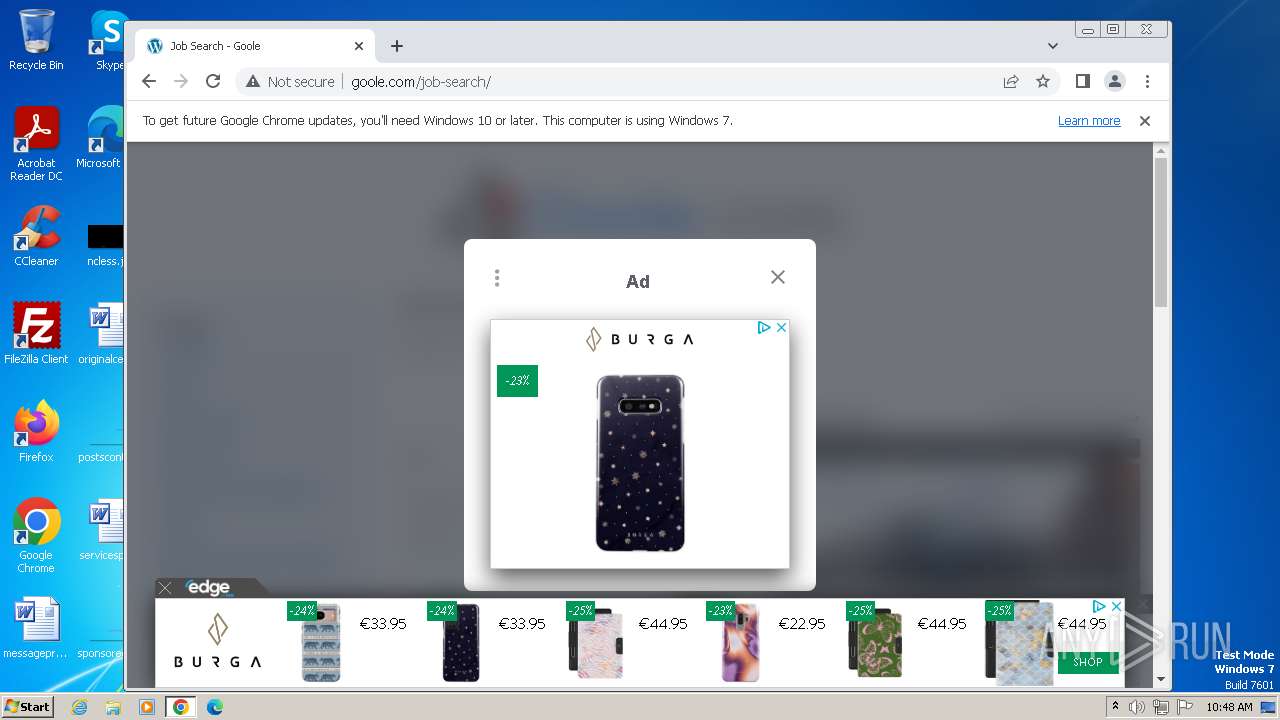Click the -23% discount badge in popup

(517, 381)
